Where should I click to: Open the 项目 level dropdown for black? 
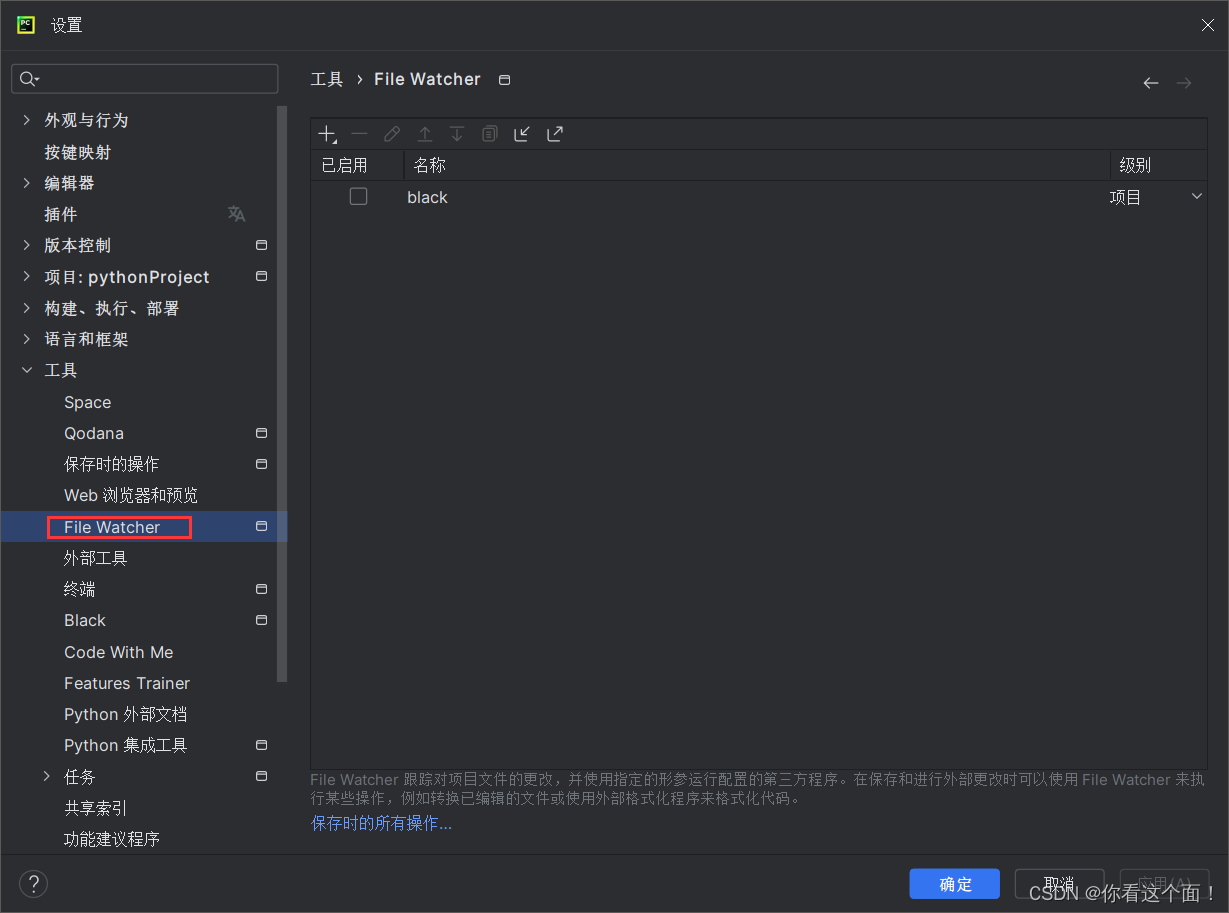(1197, 197)
